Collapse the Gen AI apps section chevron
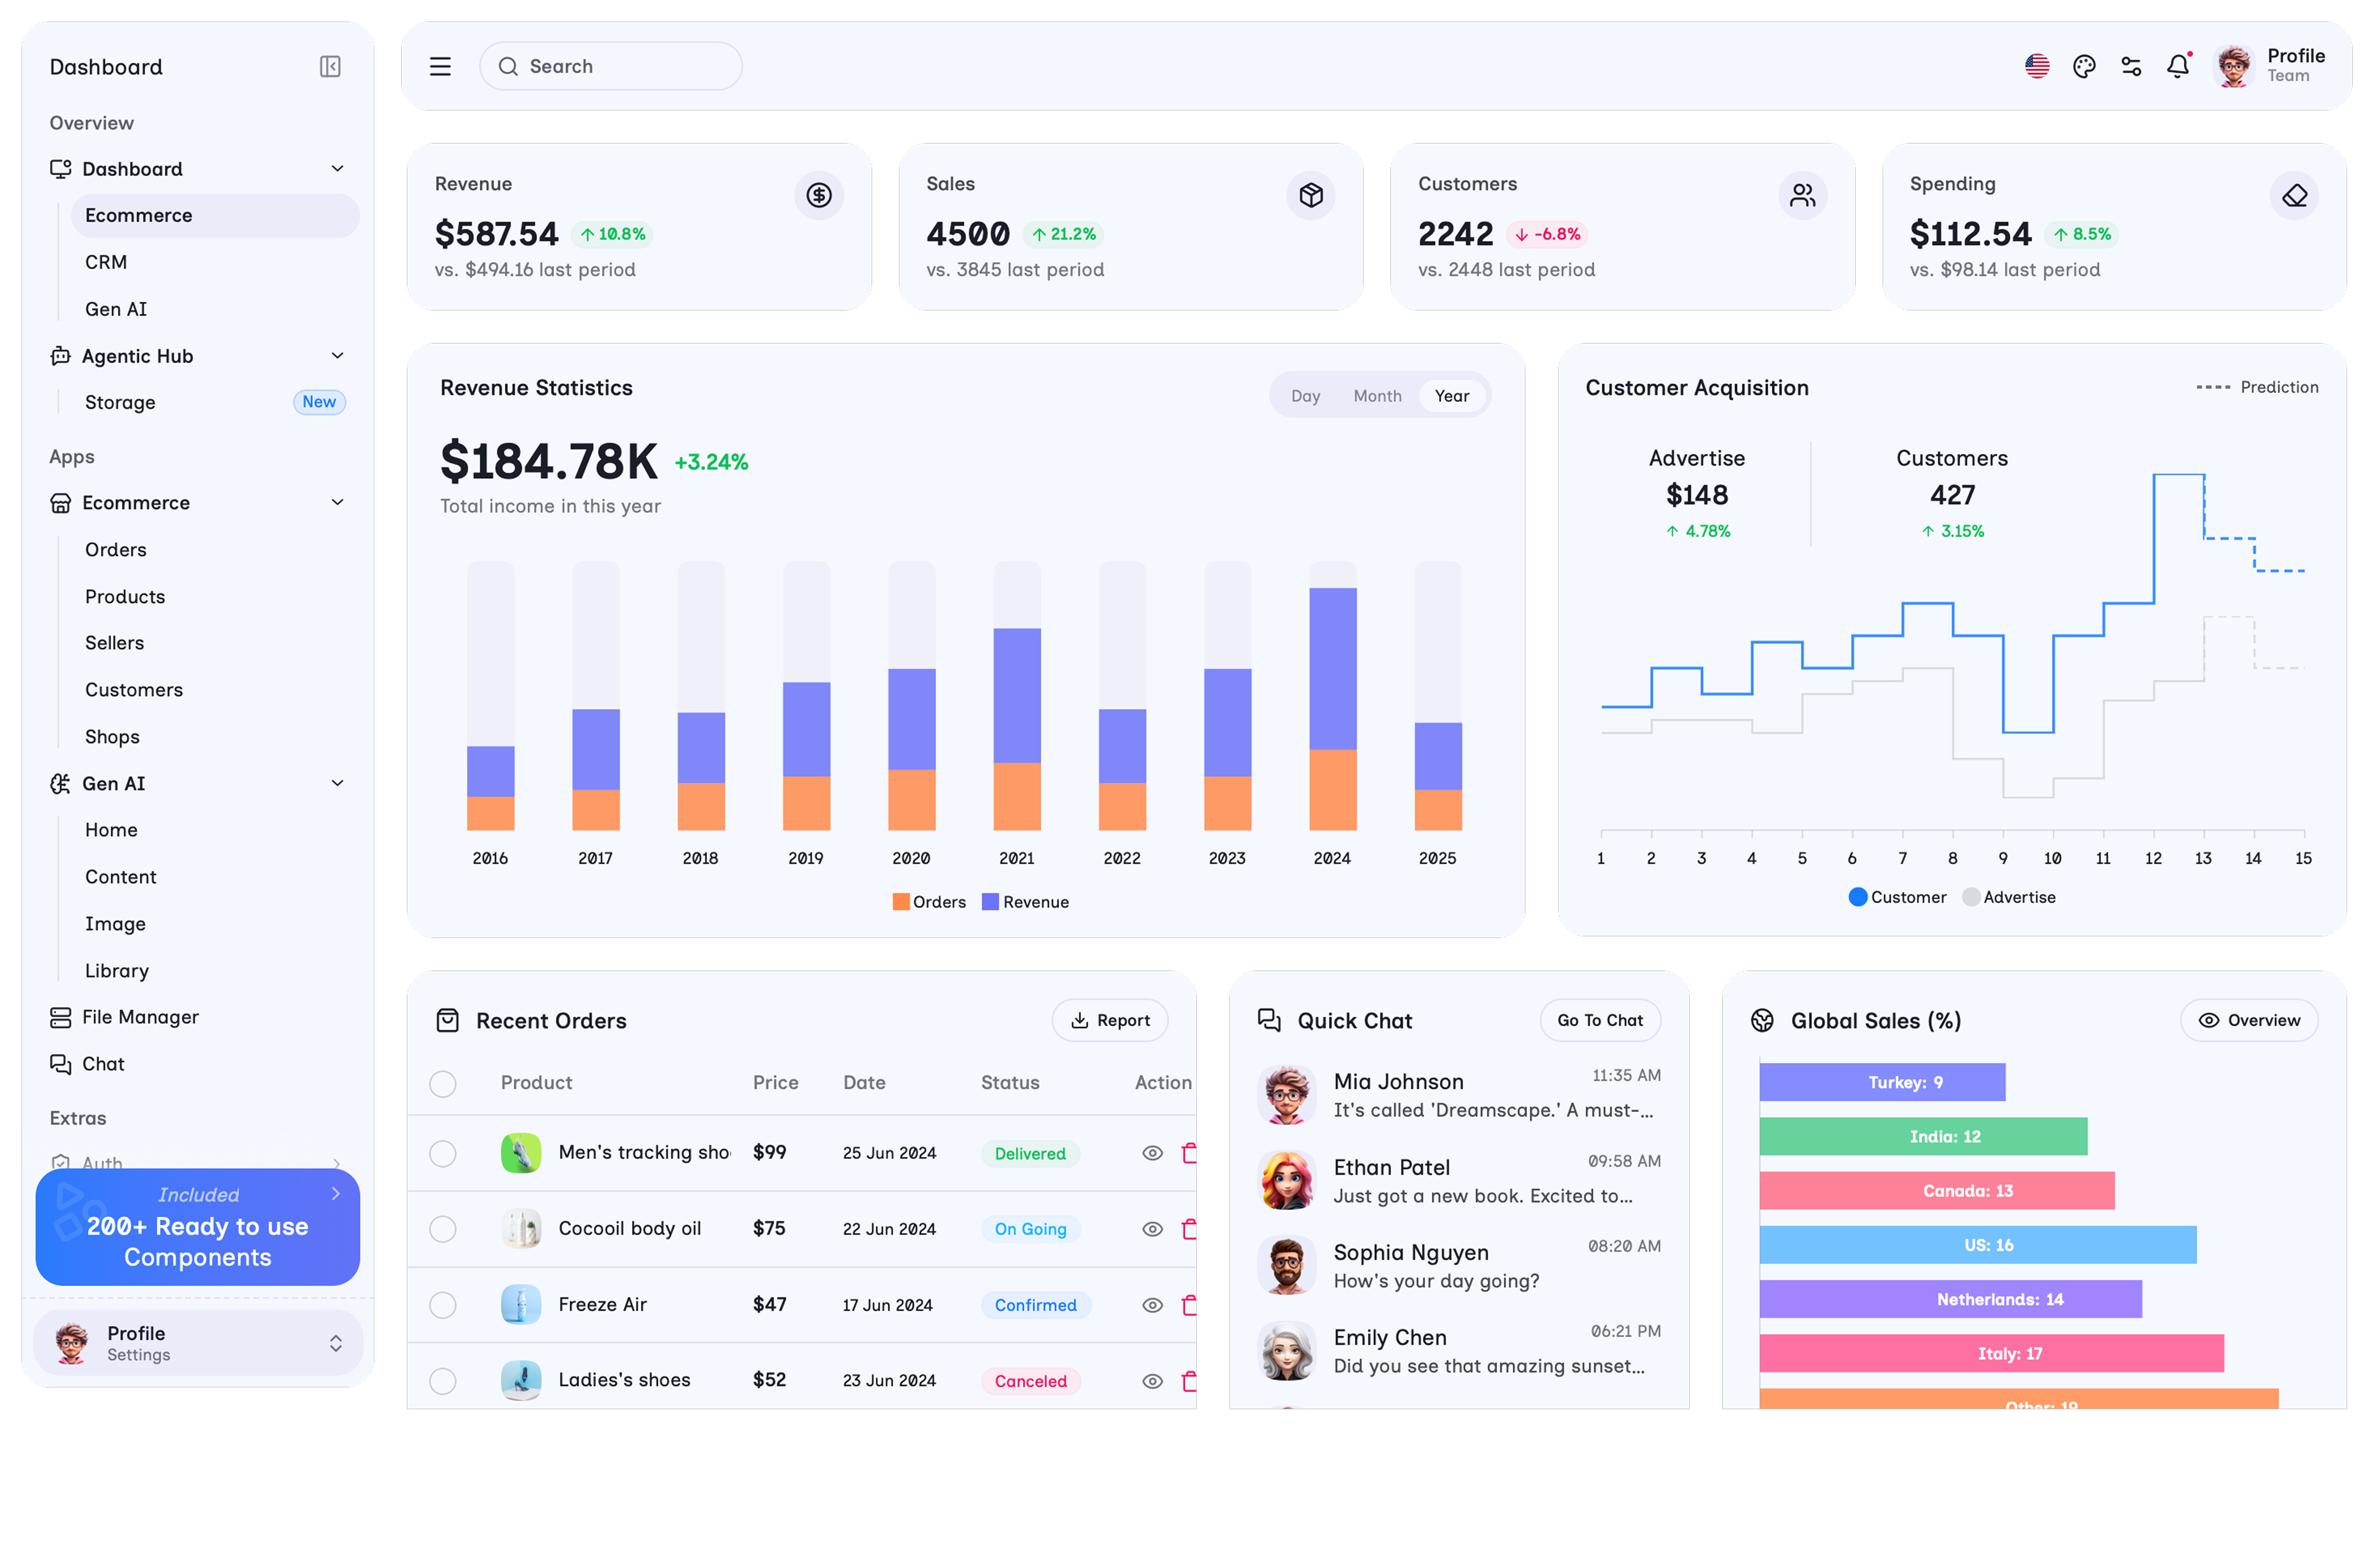Image resolution: width=2380 pixels, height=1566 pixels. point(337,783)
